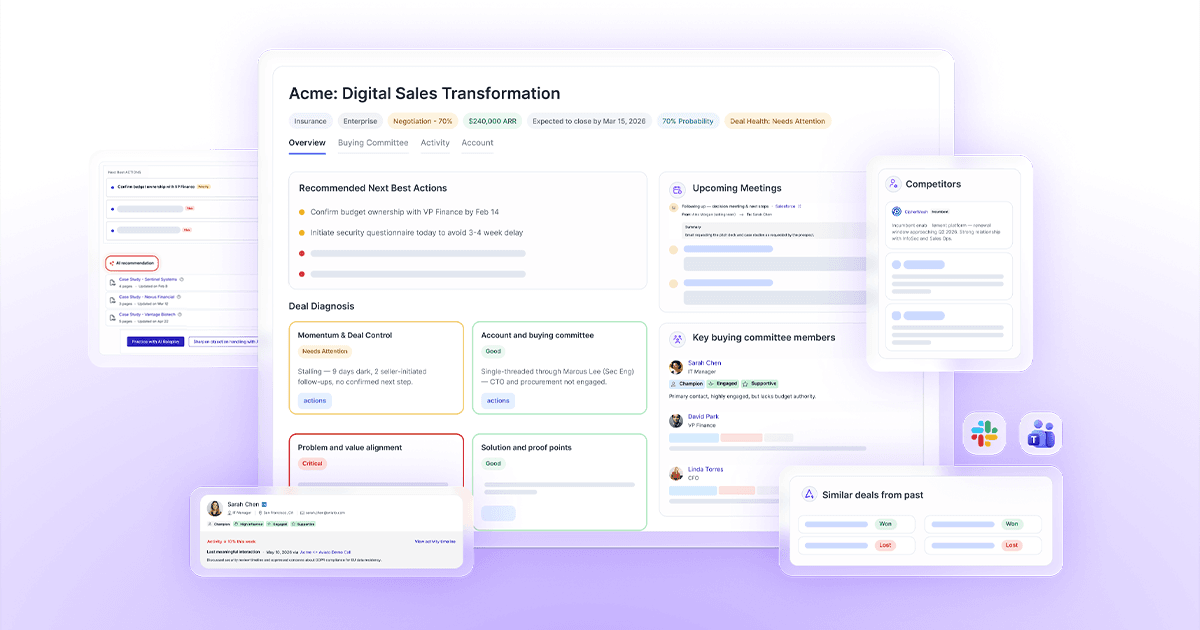Click the $240,000 ARR chip
Image resolution: width=1200 pixels, height=630 pixels.
coord(490,121)
